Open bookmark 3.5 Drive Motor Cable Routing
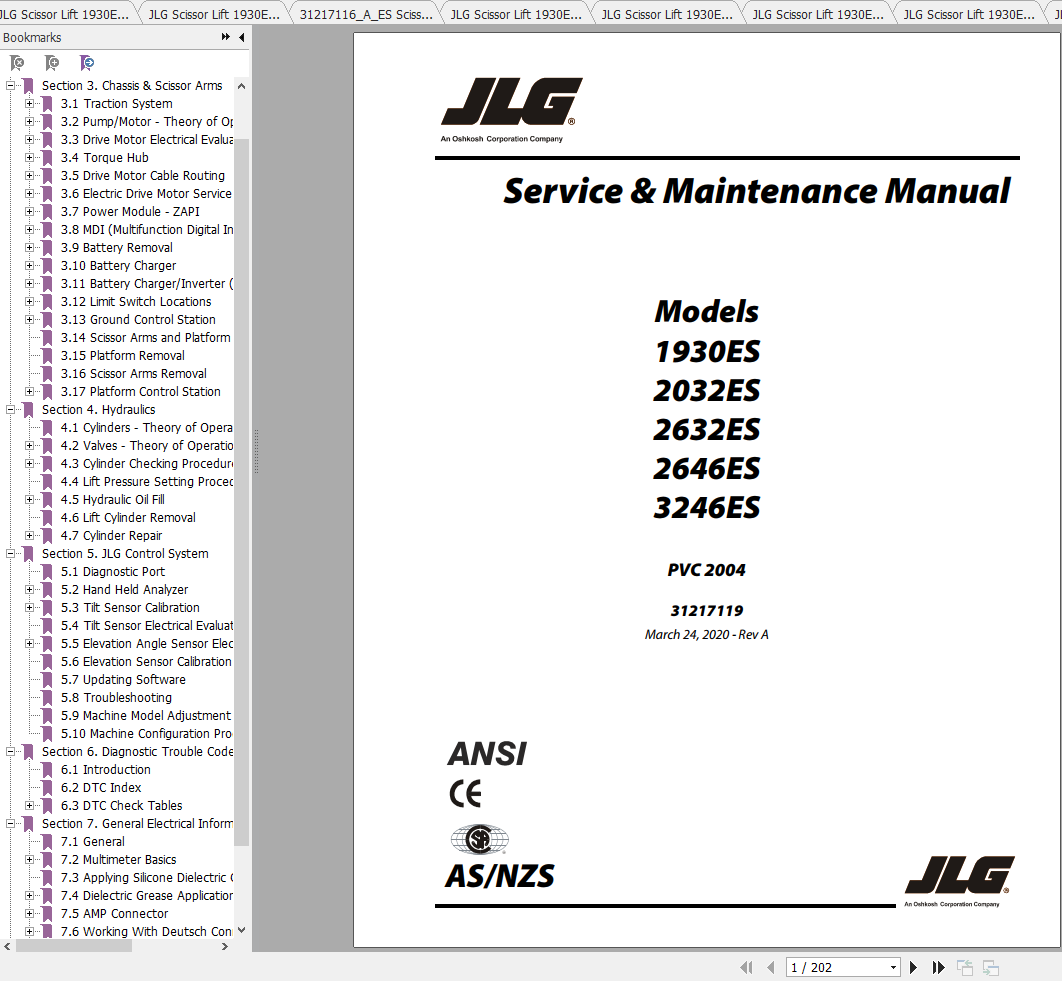Screen dimensions: 1062x981 coord(143,175)
